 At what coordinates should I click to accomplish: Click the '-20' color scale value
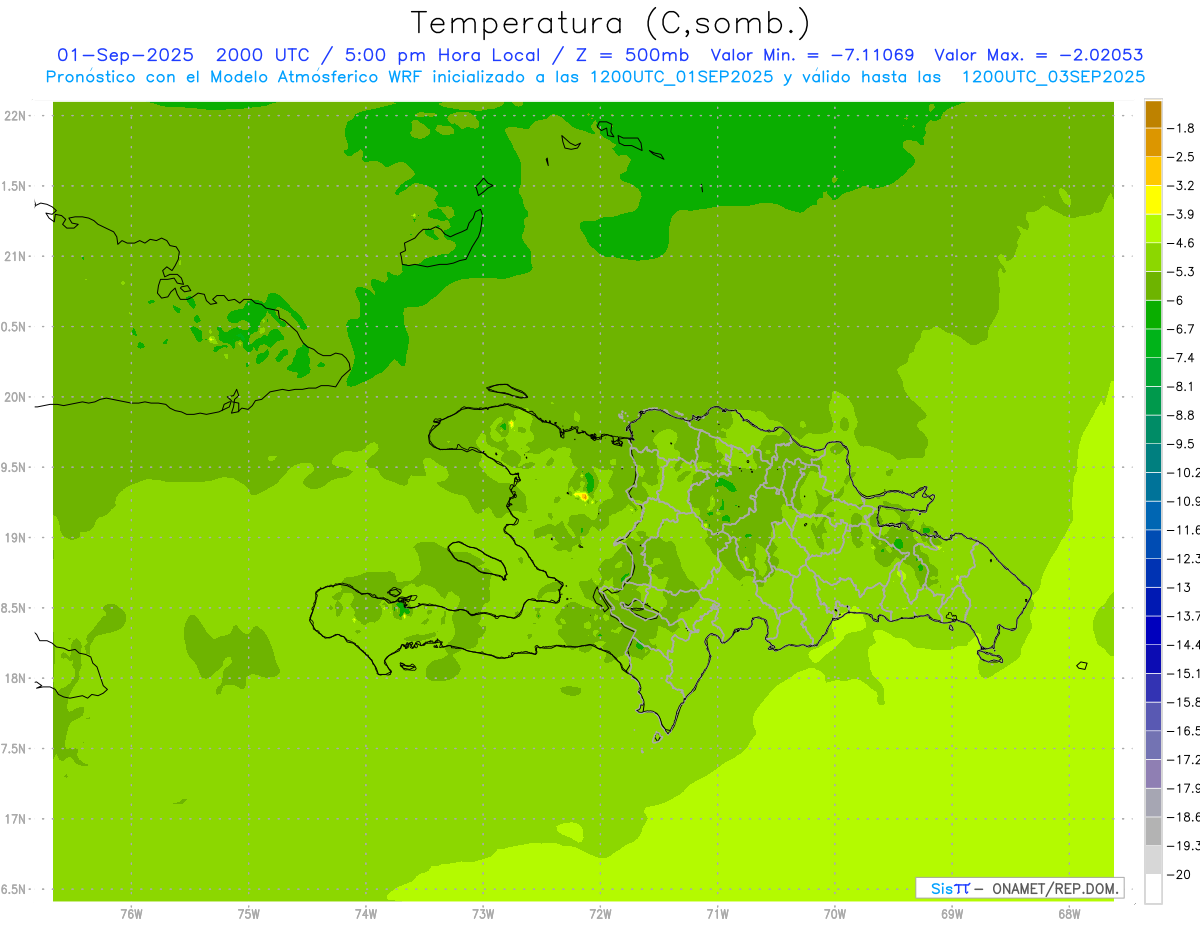point(1180,874)
